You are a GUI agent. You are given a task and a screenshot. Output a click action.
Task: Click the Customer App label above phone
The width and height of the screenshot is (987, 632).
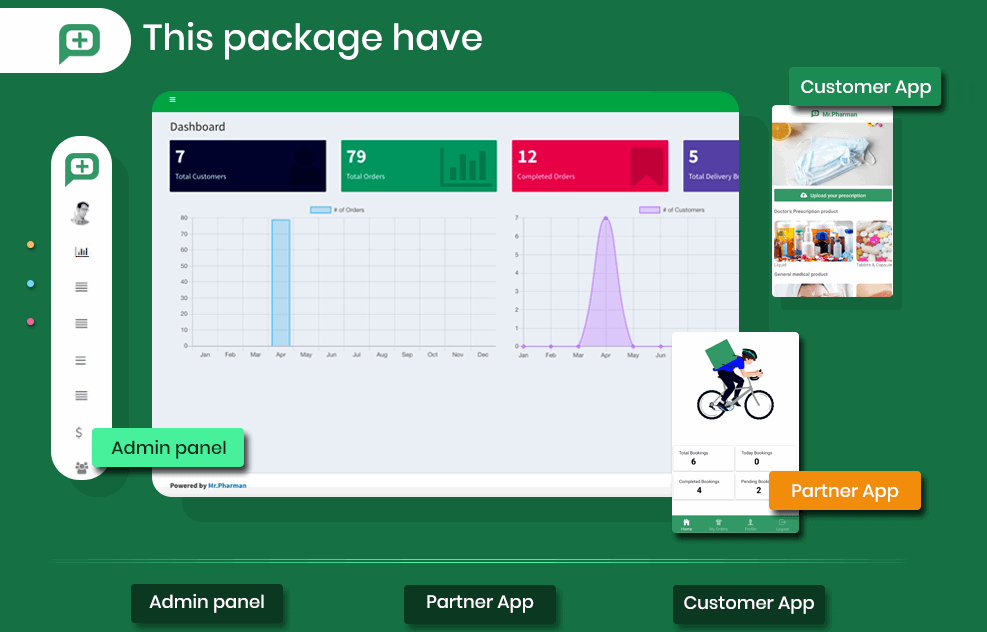pyautogui.click(x=865, y=87)
